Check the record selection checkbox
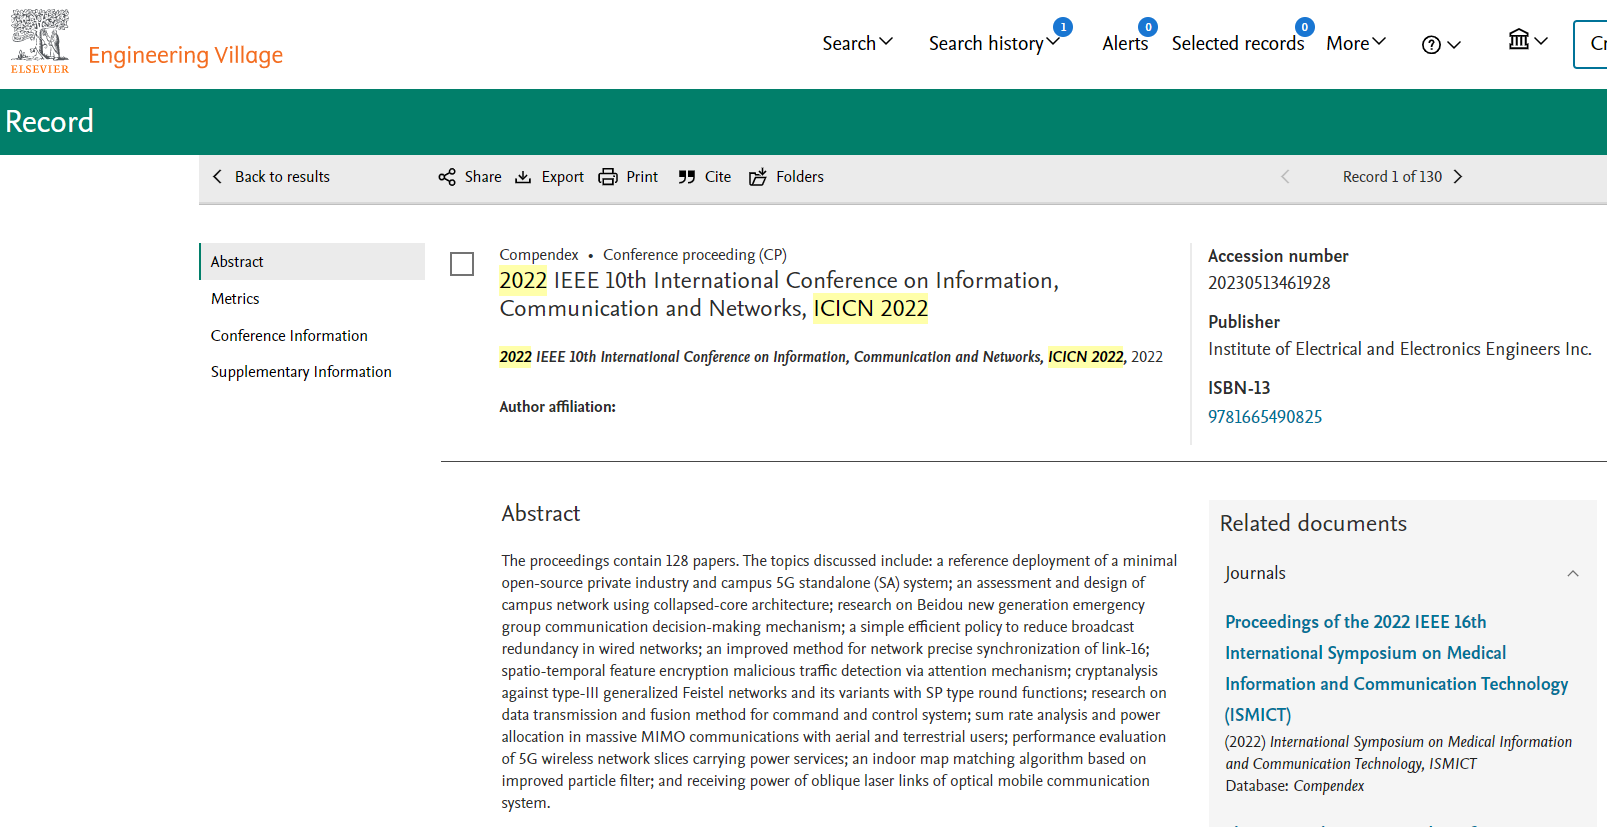This screenshot has height=827, width=1607. [x=462, y=264]
